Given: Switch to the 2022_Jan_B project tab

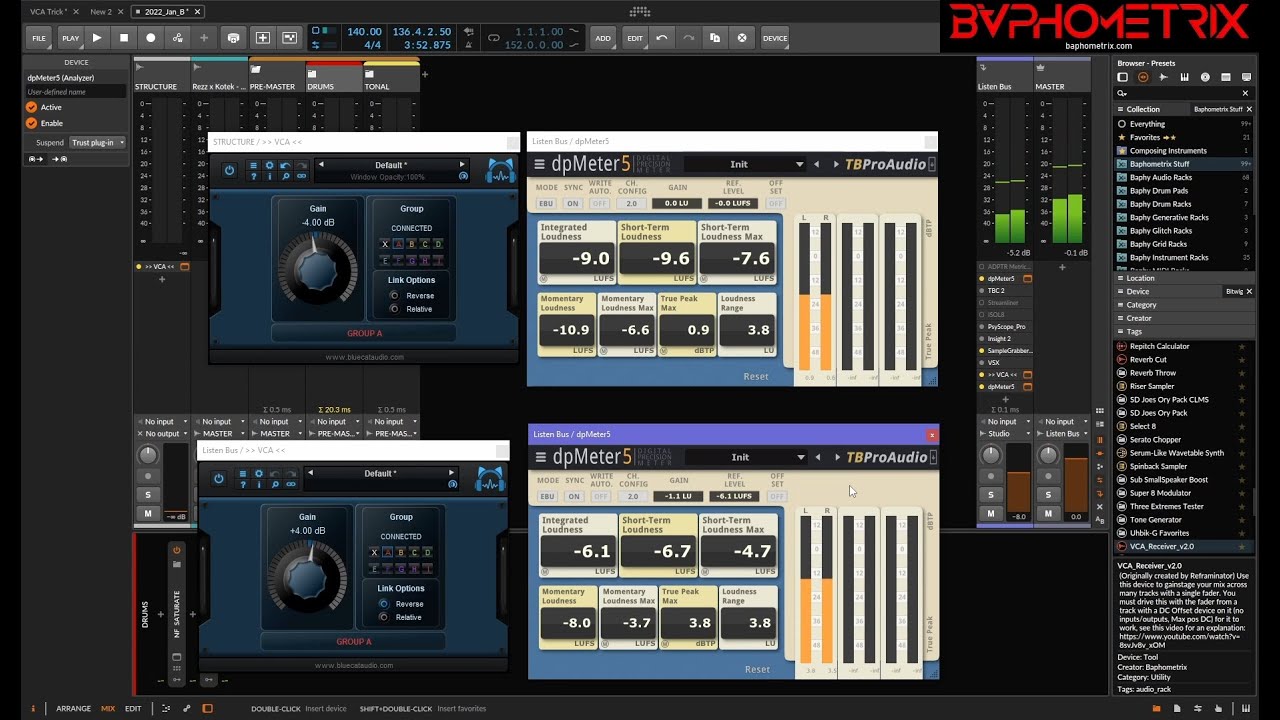Looking at the screenshot, I should click(168, 12).
